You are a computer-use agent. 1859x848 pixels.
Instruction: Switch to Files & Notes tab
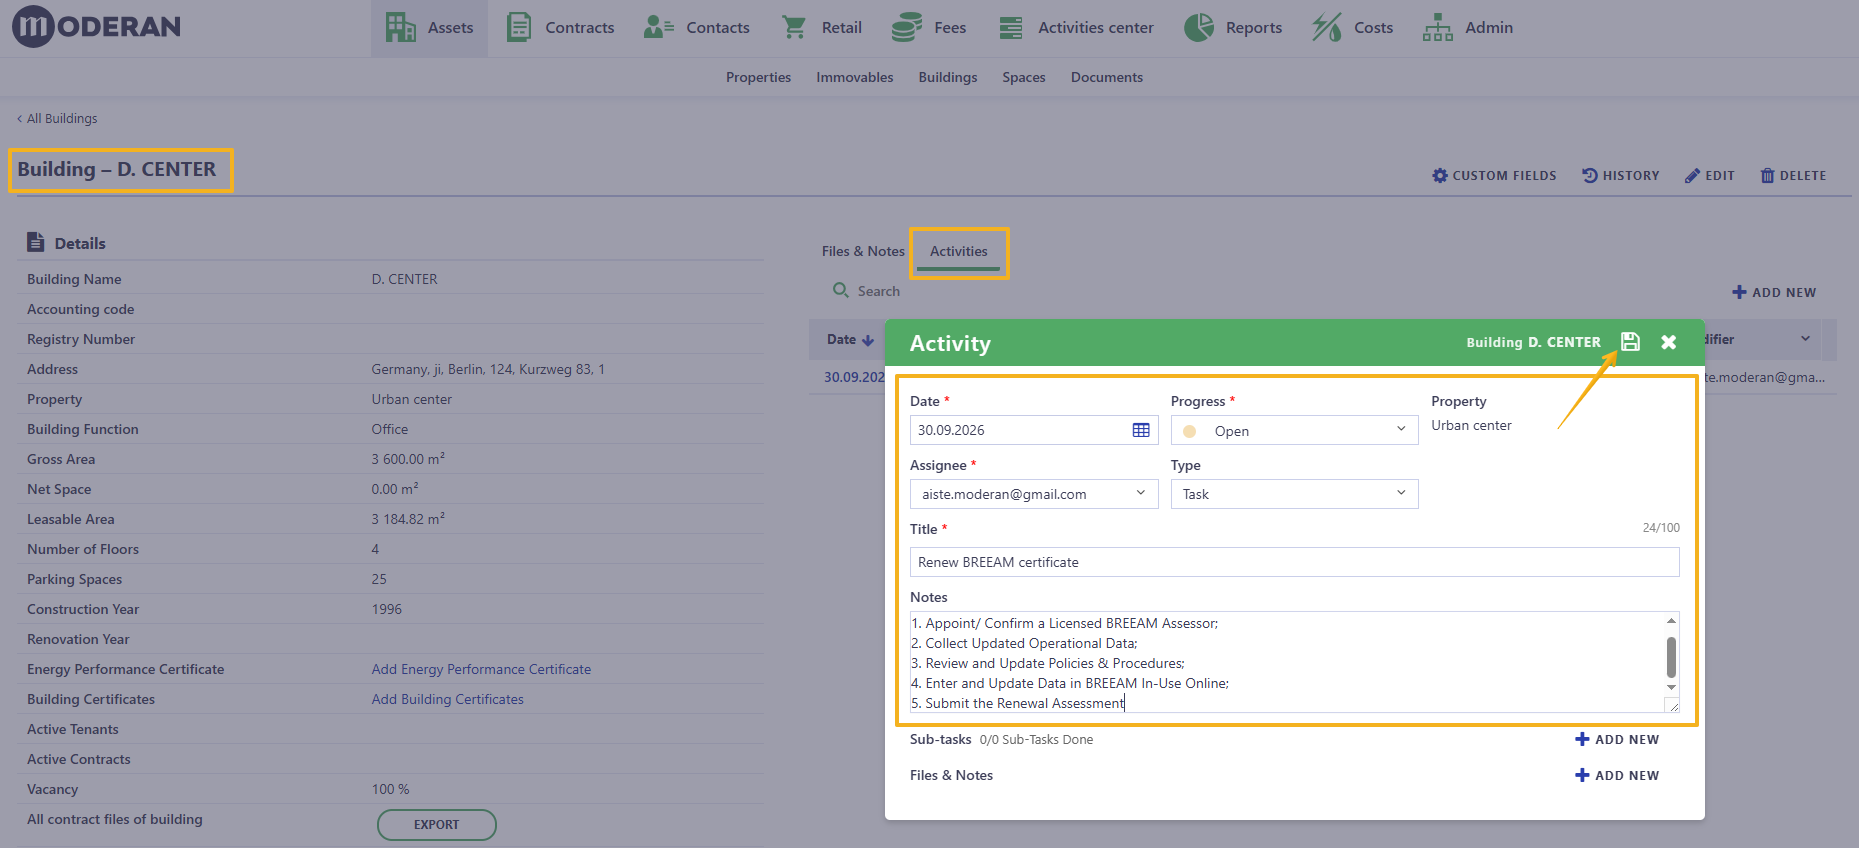click(x=863, y=251)
